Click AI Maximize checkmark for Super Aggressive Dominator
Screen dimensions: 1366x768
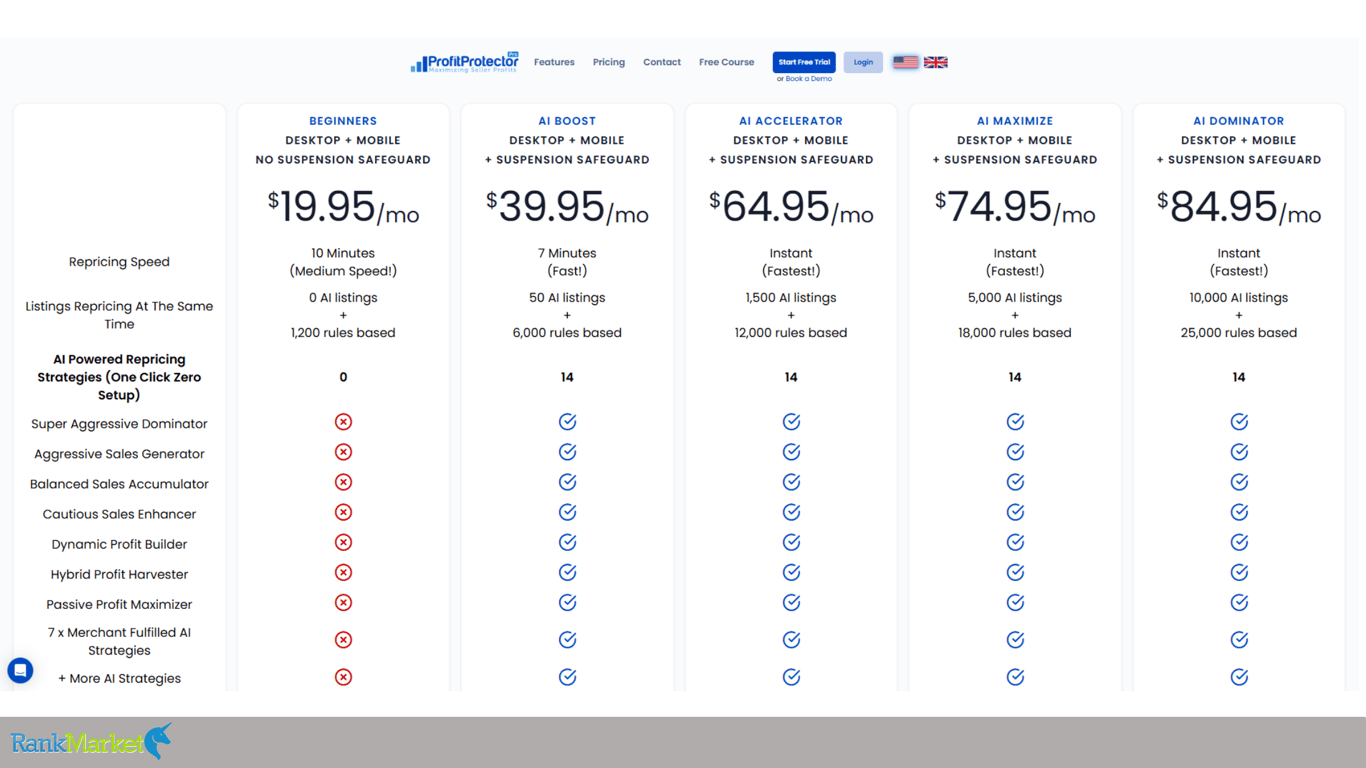click(x=1015, y=422)
